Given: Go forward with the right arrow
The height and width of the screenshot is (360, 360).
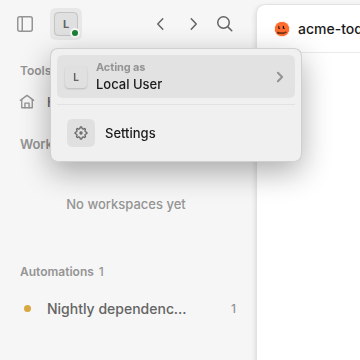Looking at the screenshot, I should pos(193,24).
